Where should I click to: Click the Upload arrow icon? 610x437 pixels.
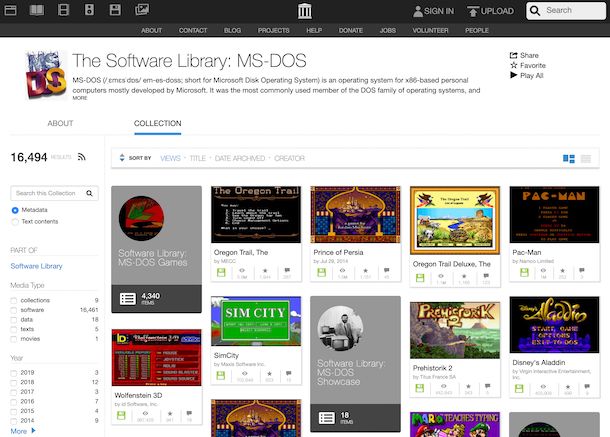[x=473, y=11]
